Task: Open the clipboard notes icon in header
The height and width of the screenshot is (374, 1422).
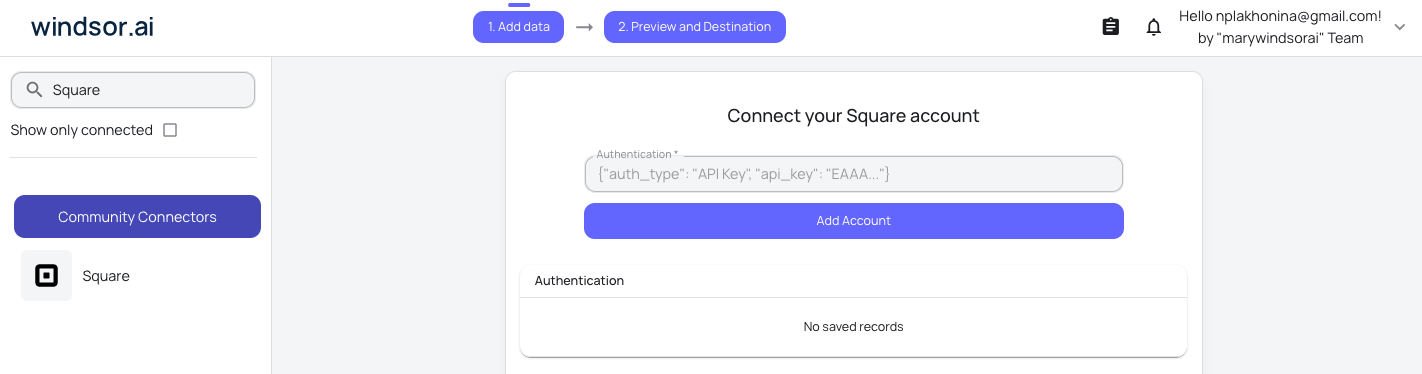Action: click(x=1110, y=27)
